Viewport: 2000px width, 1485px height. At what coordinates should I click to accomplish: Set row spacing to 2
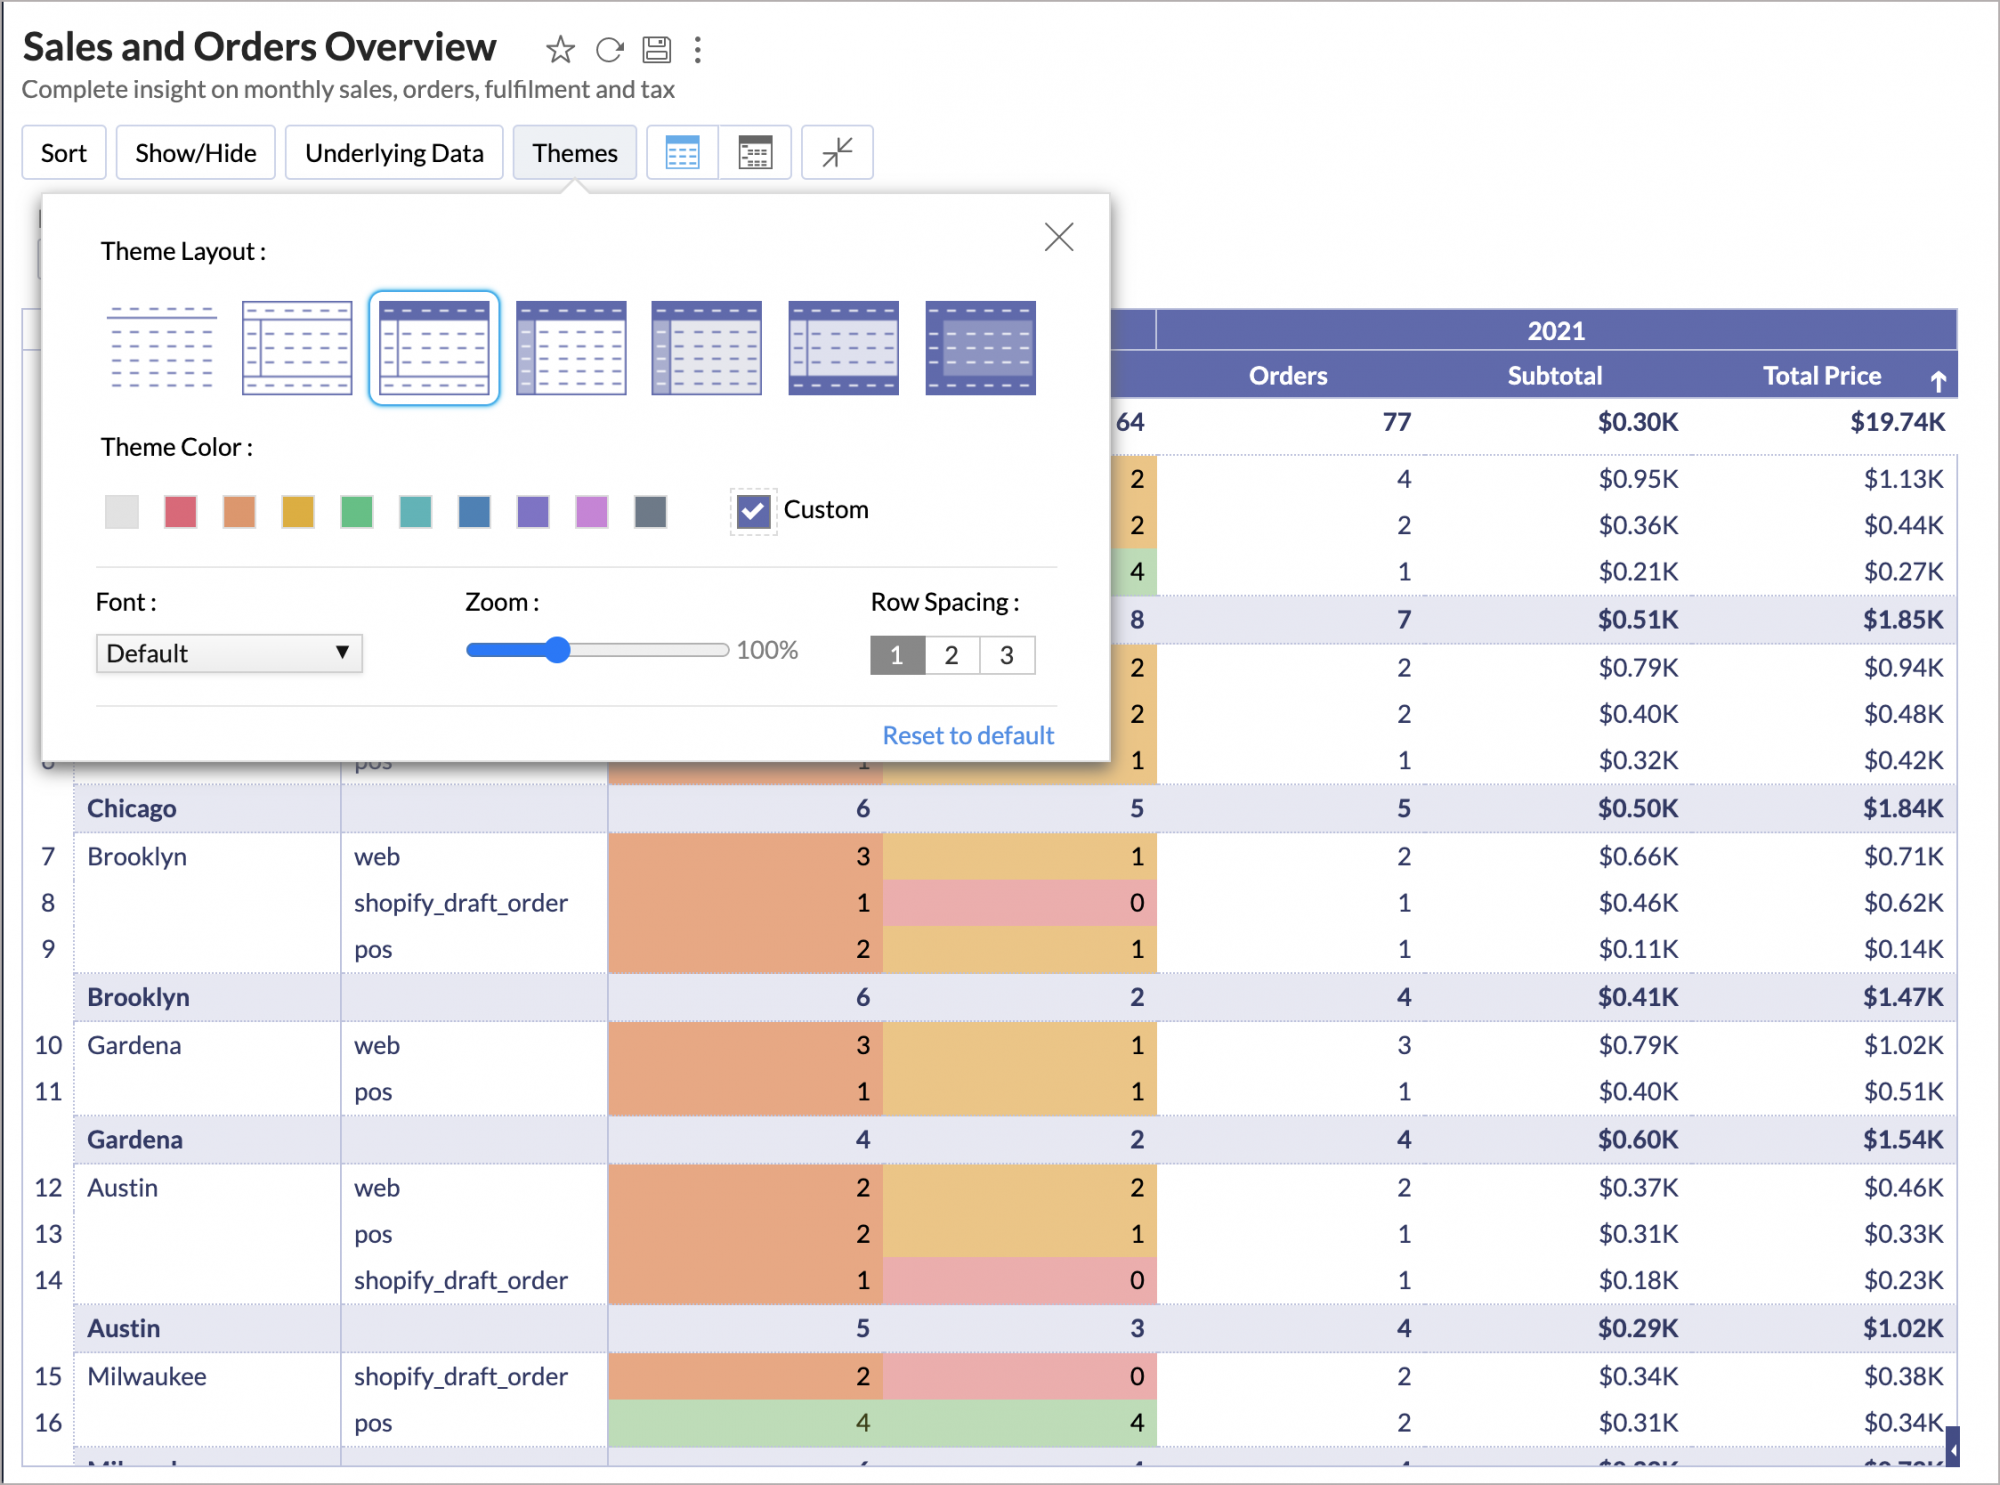tap(952, 656)
